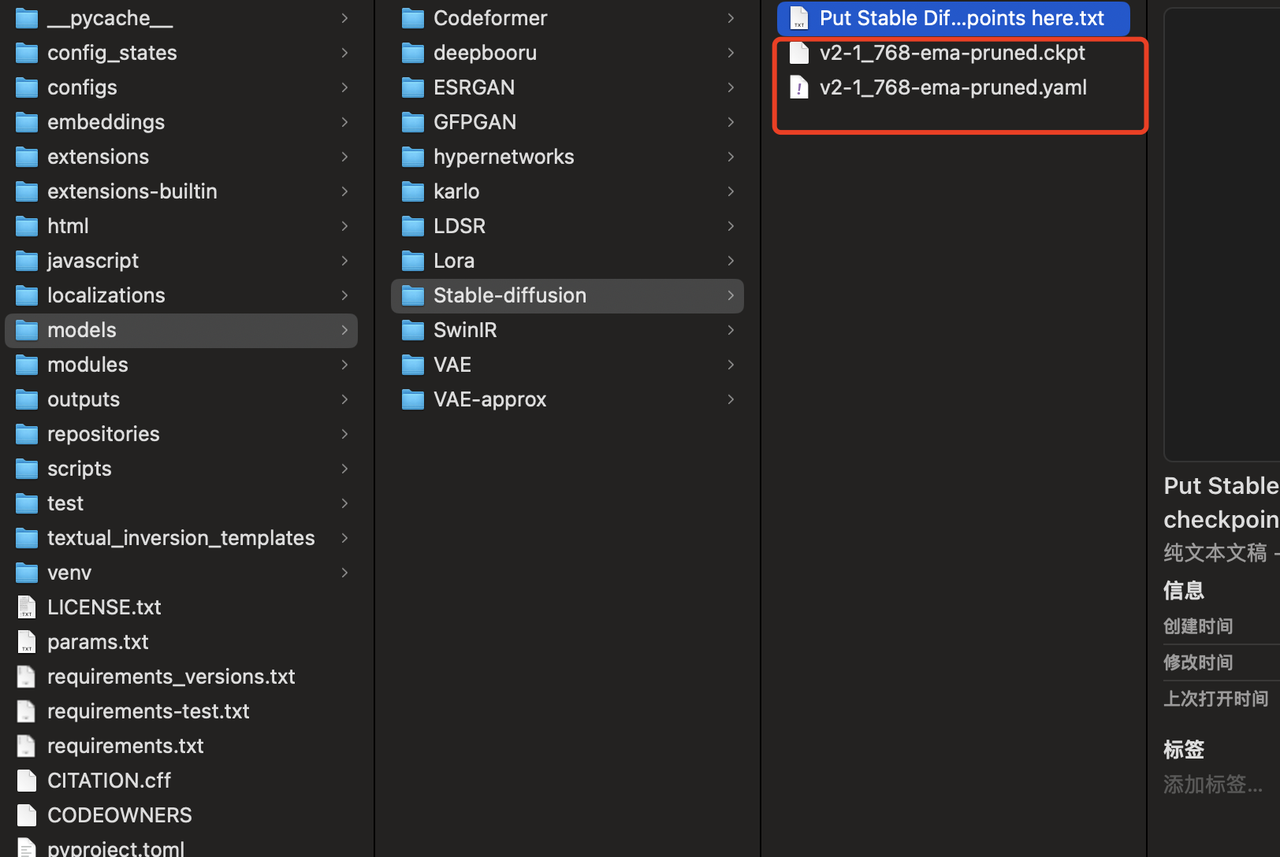
Task: Select the venv folder name
Action: coord(69,573)
